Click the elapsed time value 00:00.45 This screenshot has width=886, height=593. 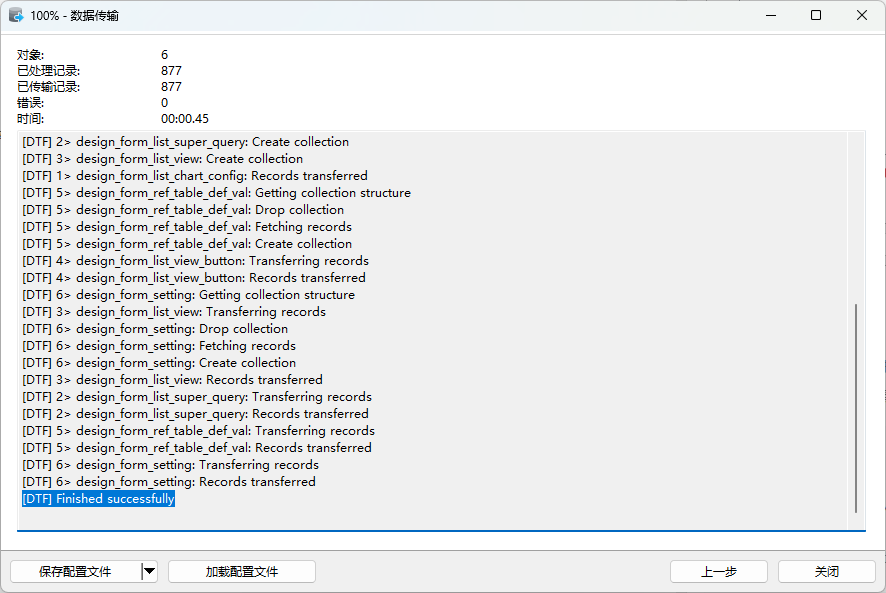pyautogui.click(x=185, y=119)
